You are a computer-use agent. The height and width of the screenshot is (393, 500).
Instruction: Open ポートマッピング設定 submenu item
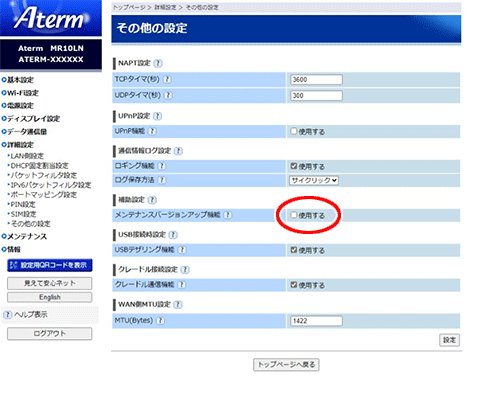tap(43, 195)
